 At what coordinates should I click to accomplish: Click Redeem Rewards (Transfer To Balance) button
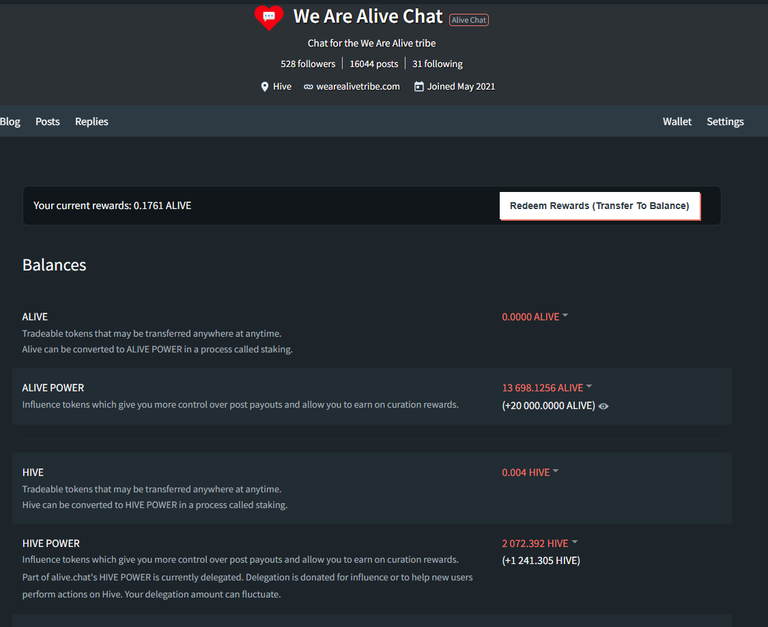click(600, 206)
